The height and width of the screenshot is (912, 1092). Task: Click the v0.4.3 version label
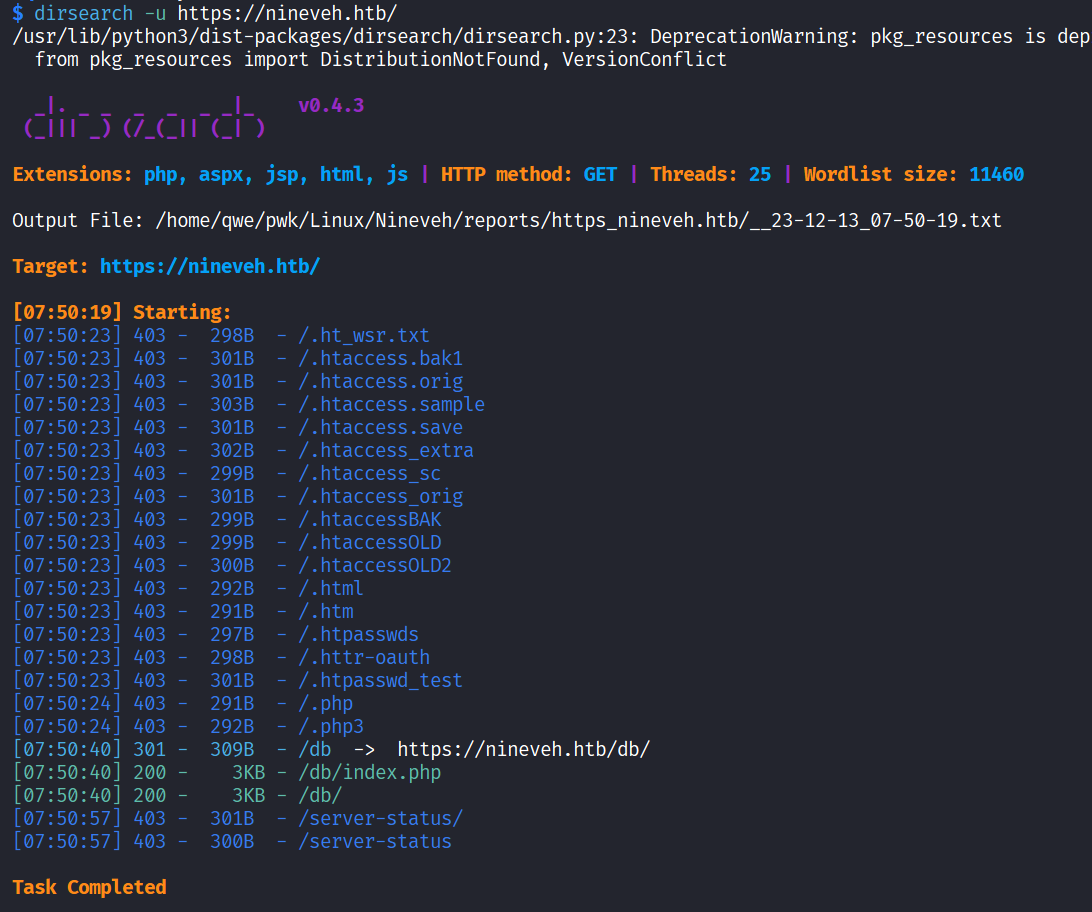(x=332, y=105)
